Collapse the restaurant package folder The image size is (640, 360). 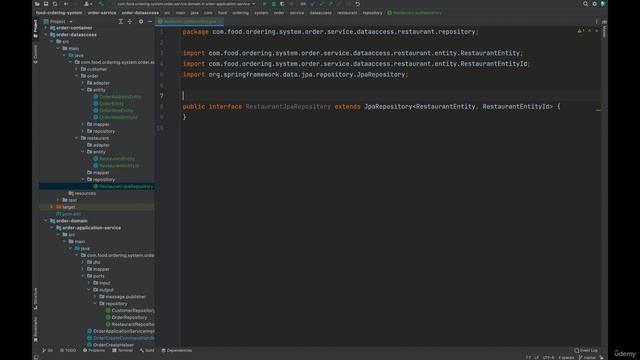[76, 138]
